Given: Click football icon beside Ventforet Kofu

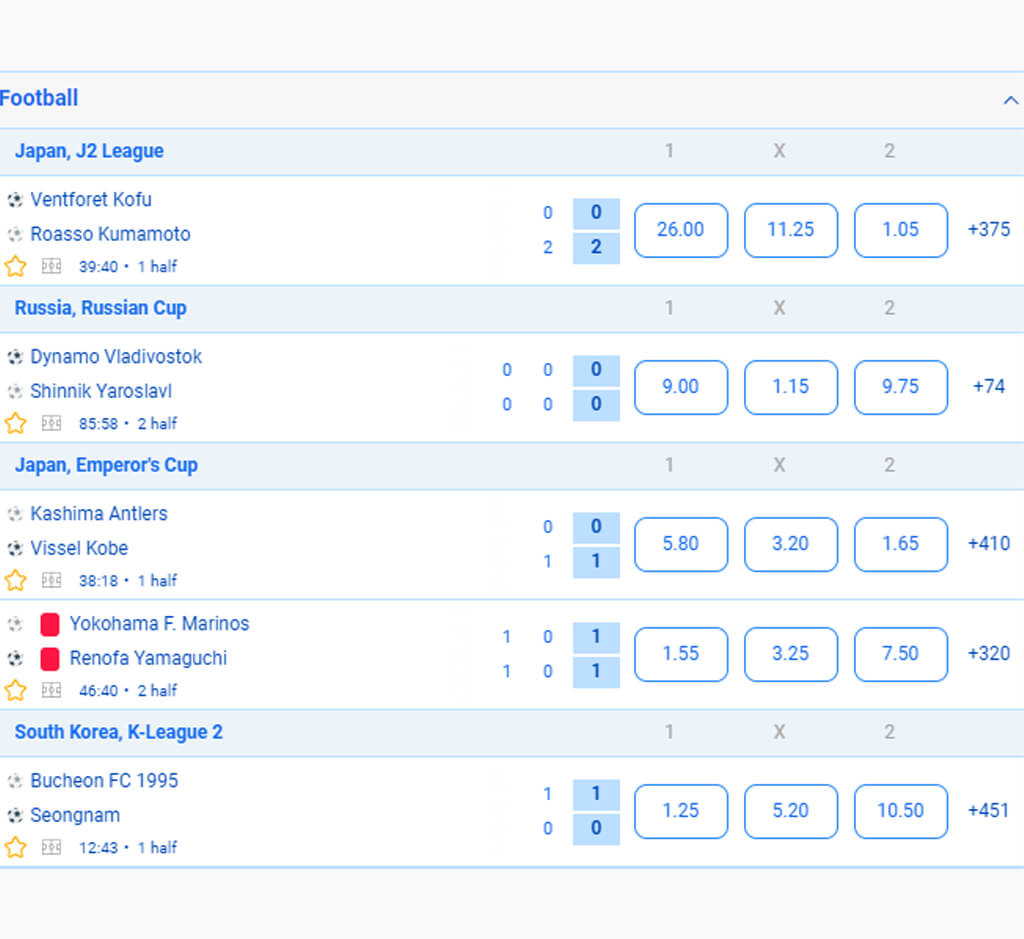Looking at the screenshot, I should (15, 200).
